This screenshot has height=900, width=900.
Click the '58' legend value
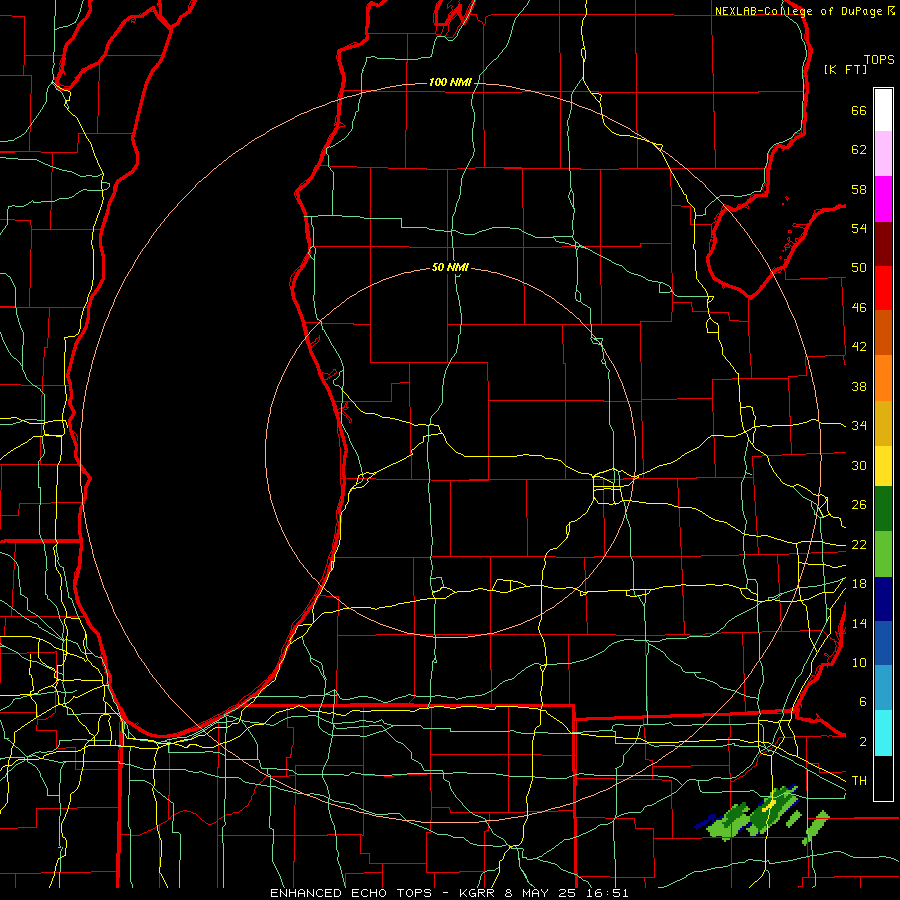pyautogui.click(x=859, y=190)
